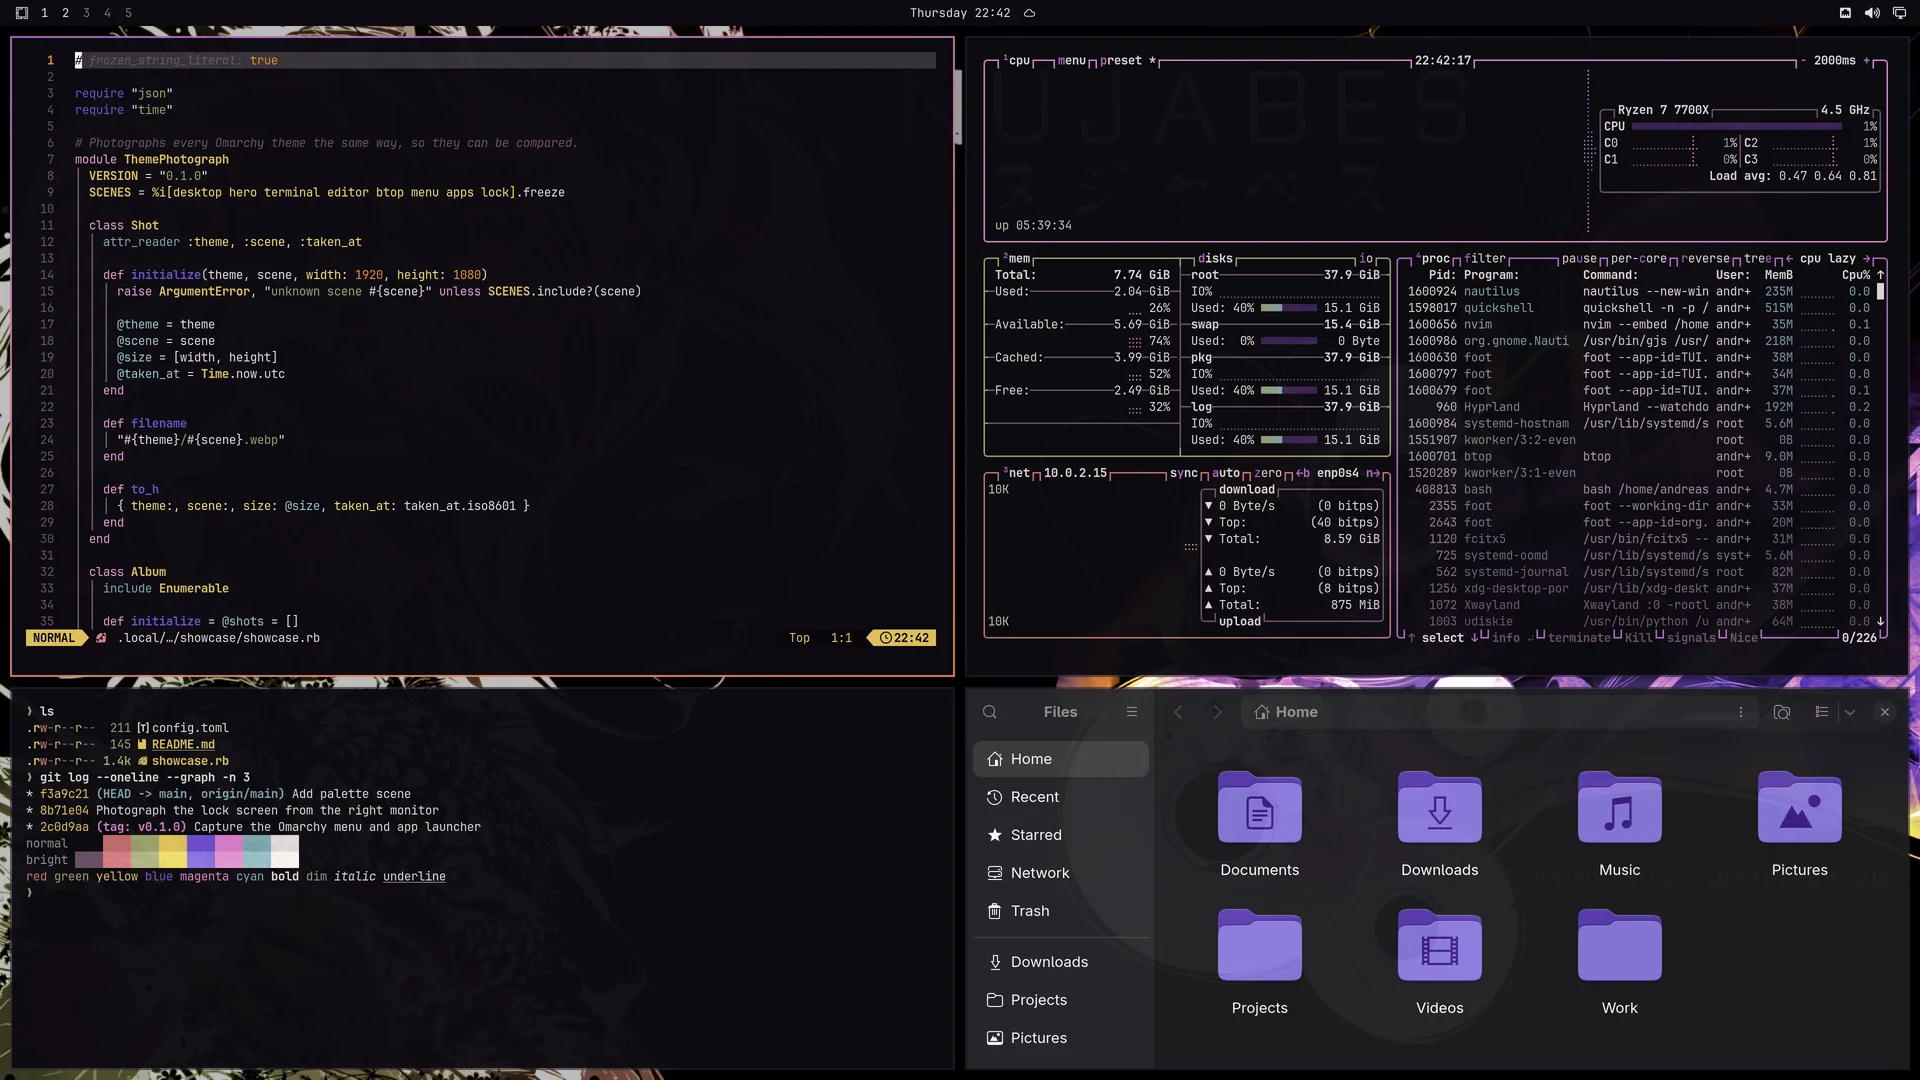Screen dimensions: 1920x1080
Task: Click the notification tray icon in top bar
Action: pyautogui.click(x=1845, y=13)
